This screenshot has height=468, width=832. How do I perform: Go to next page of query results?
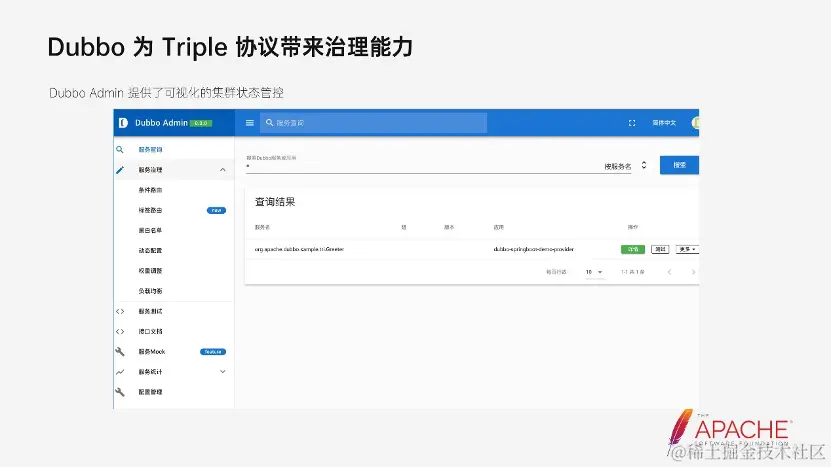(x=693, y=272)
